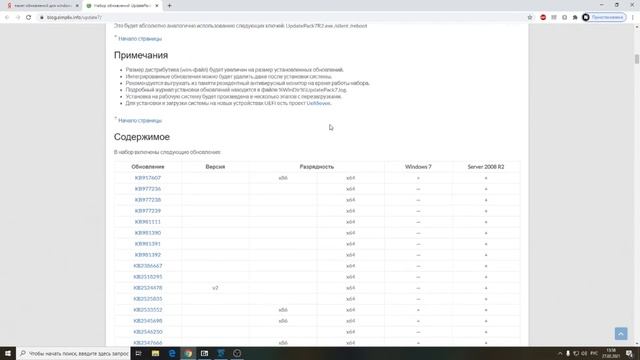This screenshot has height=360, width=640.
Task: Click the taskbar search box
Action: pos(73,353)
